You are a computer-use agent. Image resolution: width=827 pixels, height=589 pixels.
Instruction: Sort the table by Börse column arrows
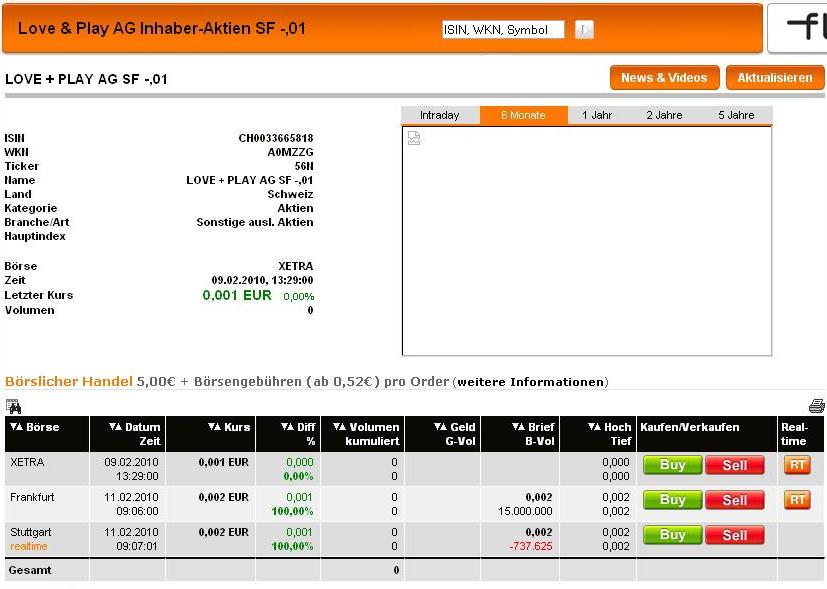tap(16, 427)
